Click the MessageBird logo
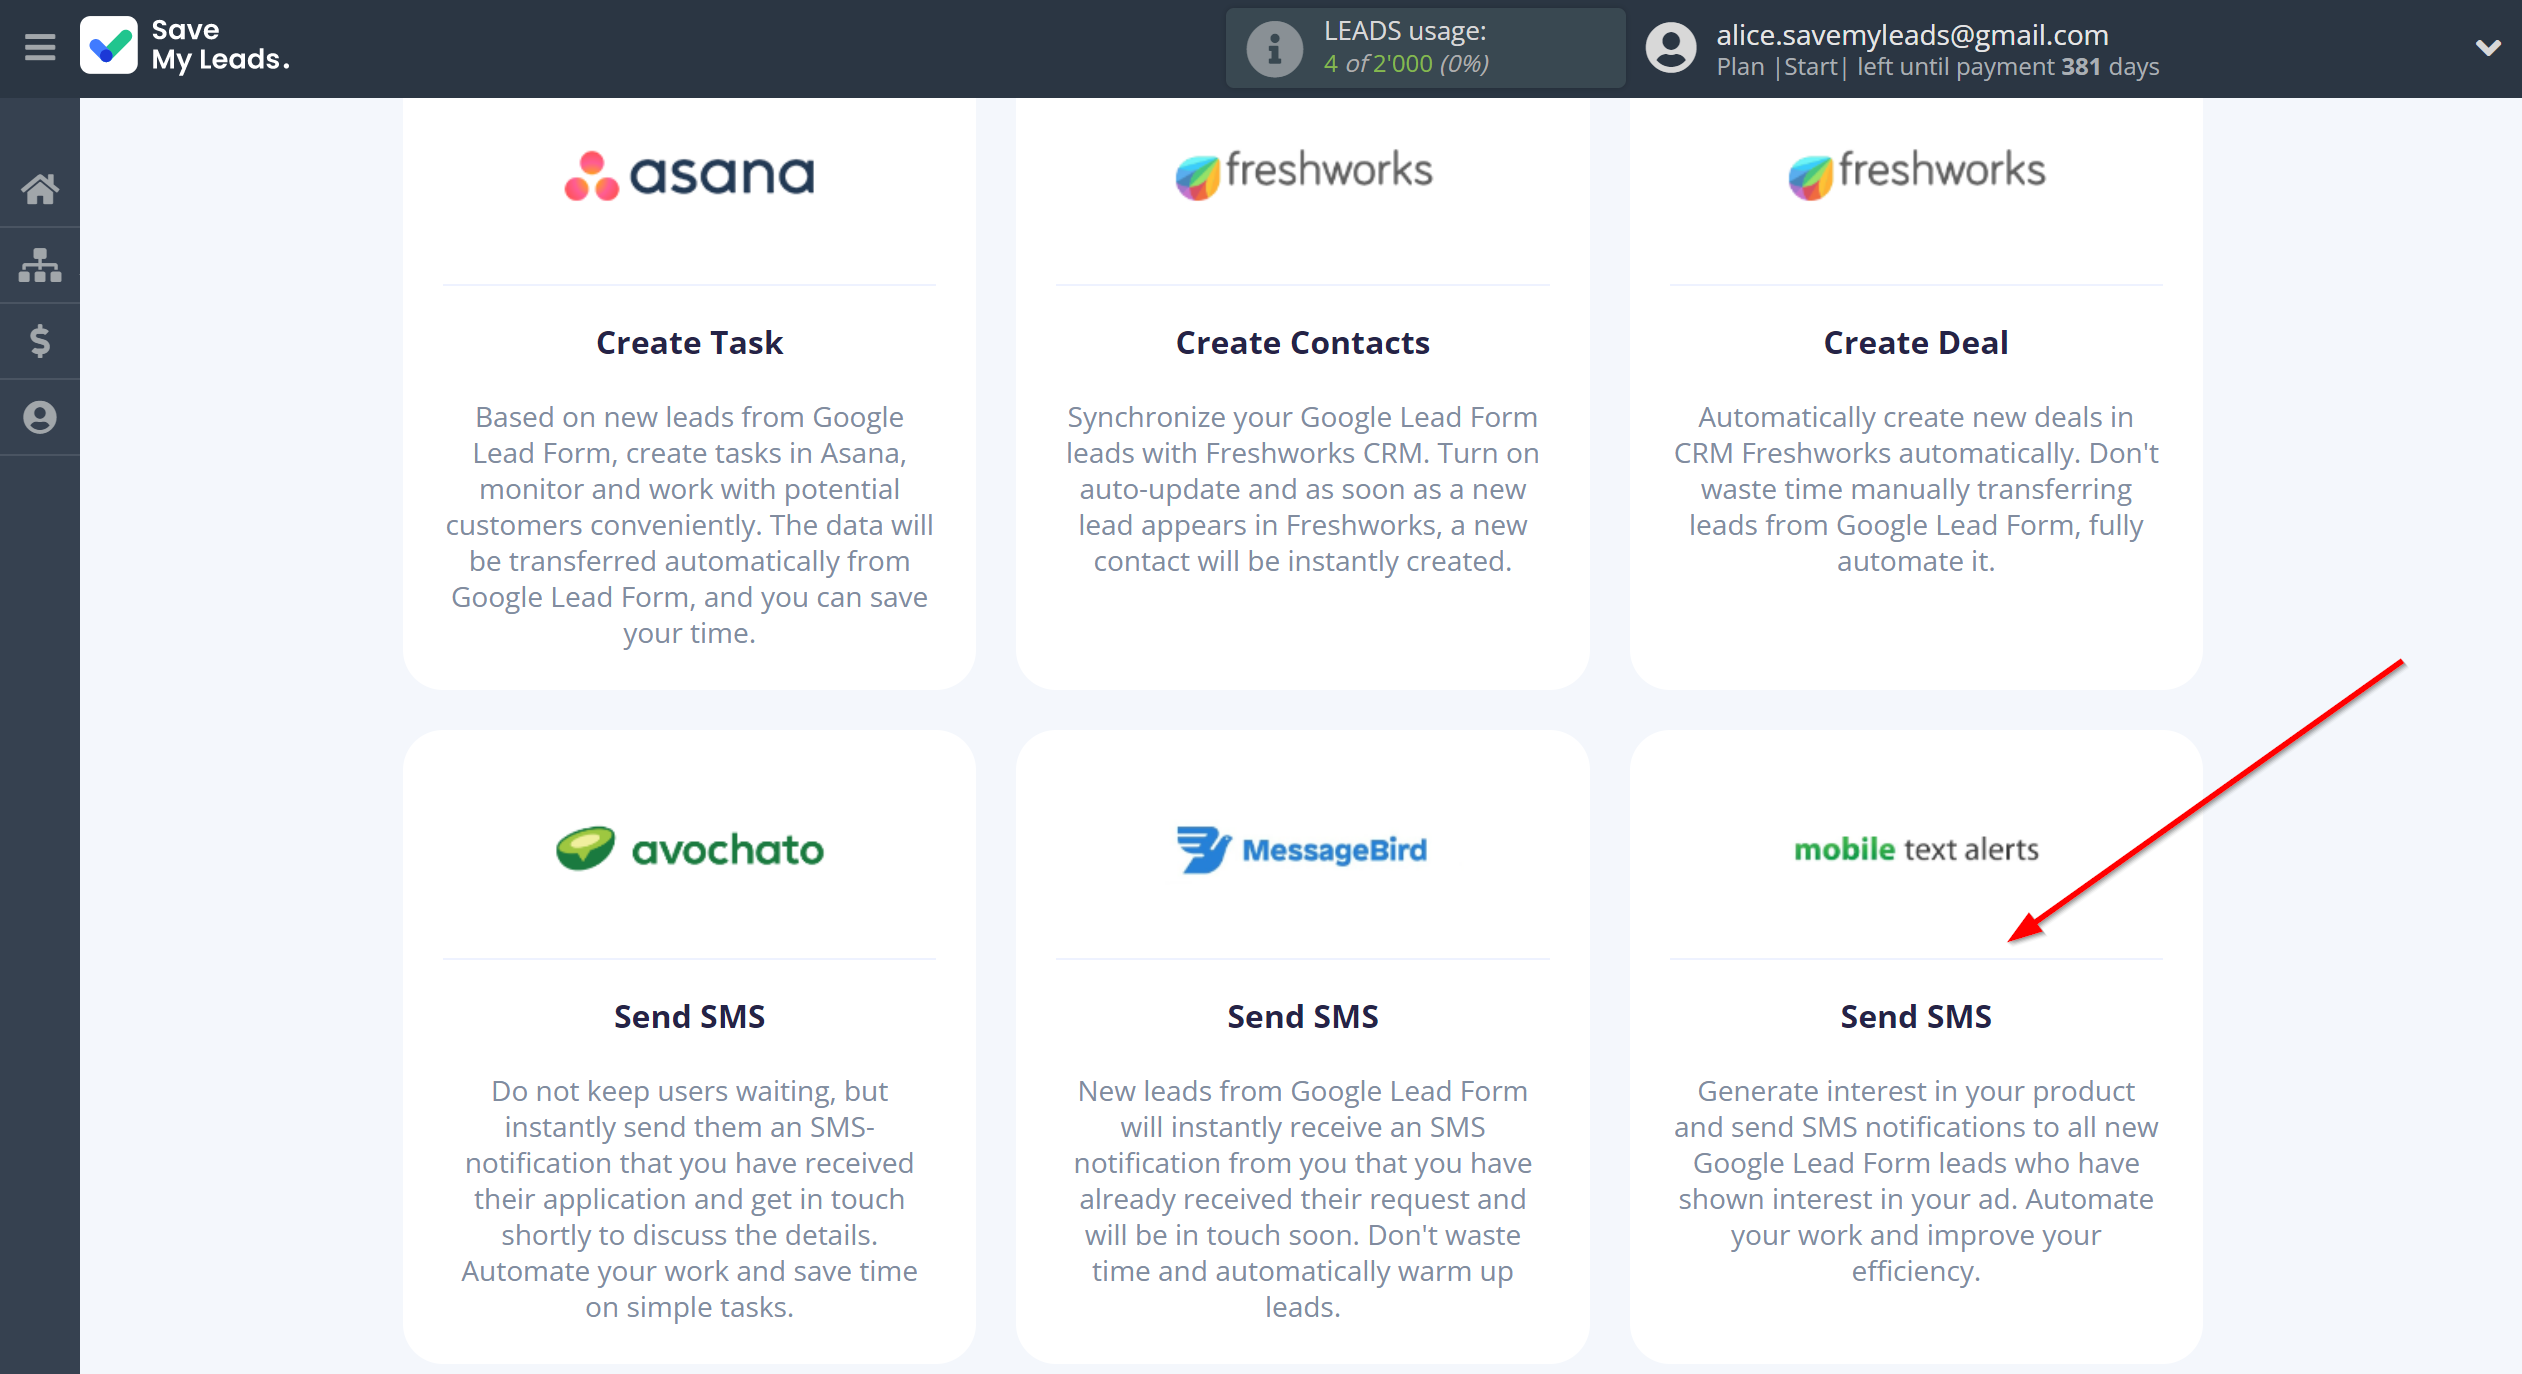 1303,849
